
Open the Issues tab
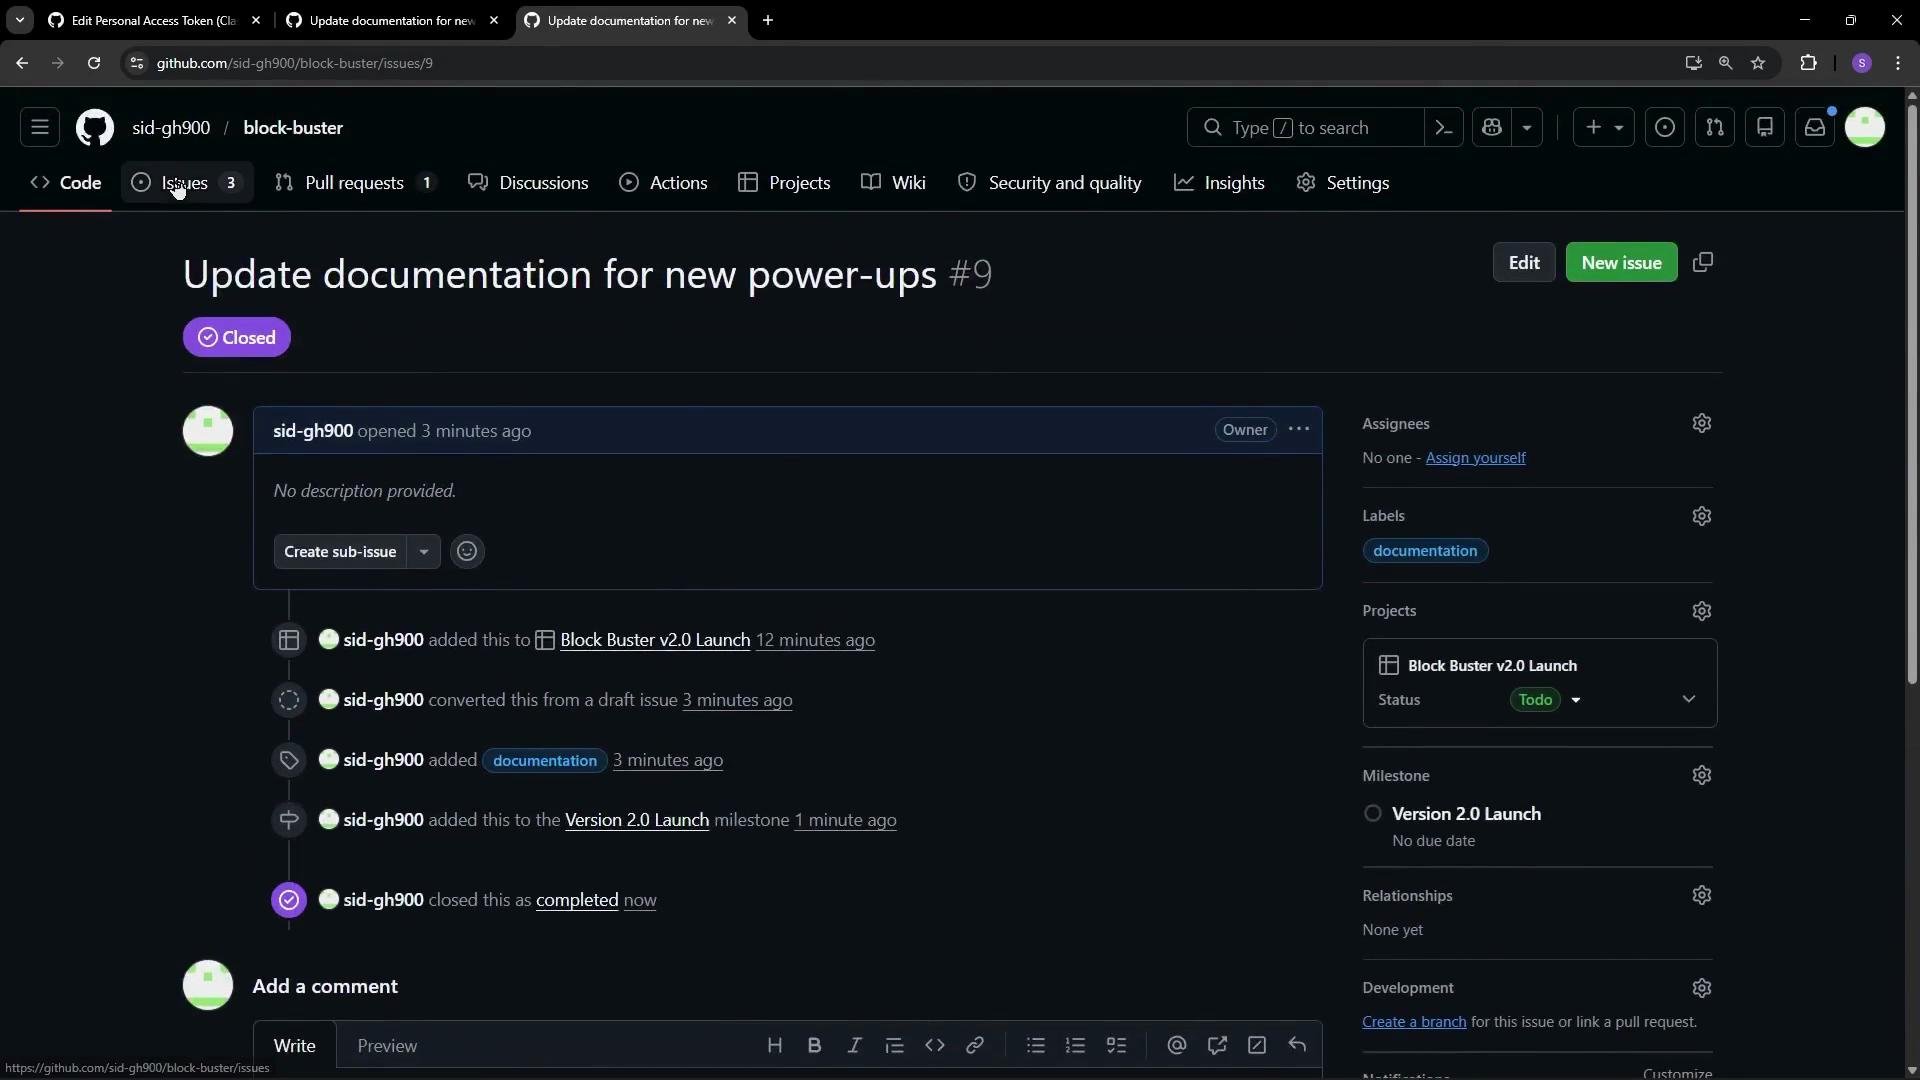point(187,183)
